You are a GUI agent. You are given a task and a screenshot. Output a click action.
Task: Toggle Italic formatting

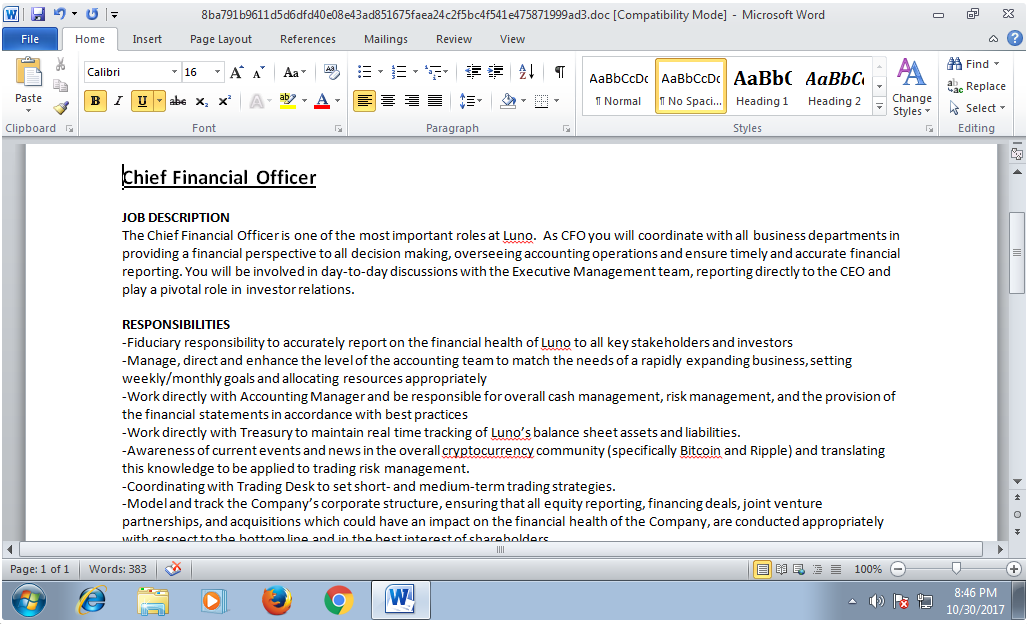coord(118,101)
